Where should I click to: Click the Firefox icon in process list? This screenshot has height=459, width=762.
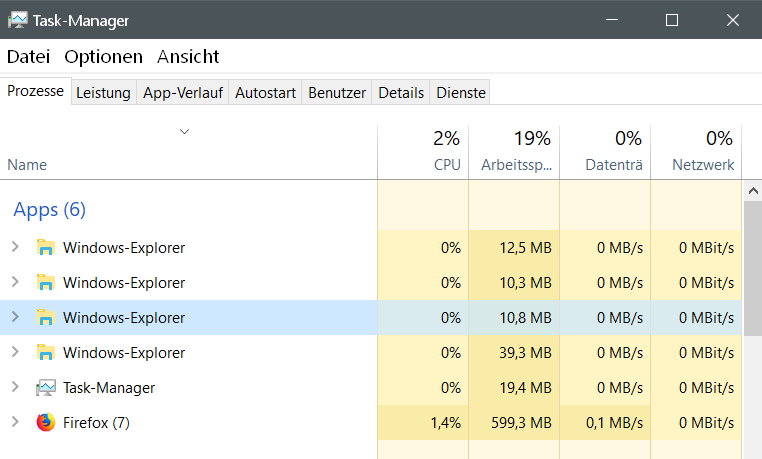coord(46,422)
